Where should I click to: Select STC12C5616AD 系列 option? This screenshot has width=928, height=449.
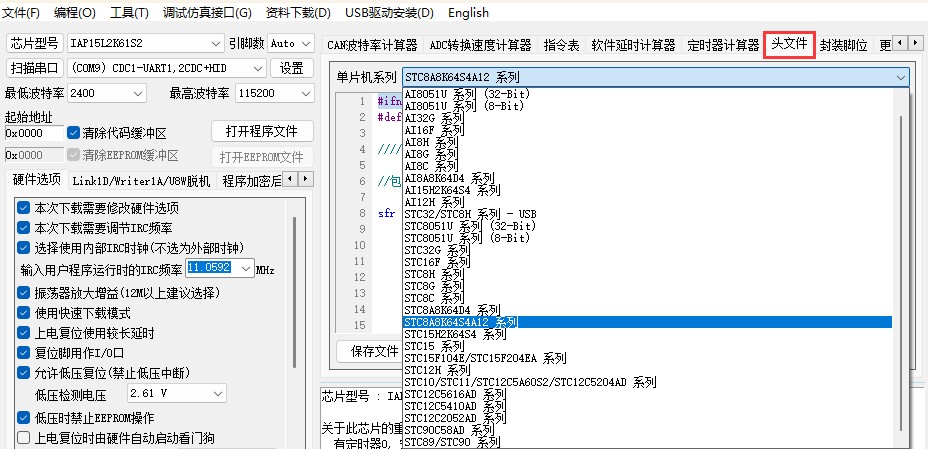pyautogui.click(x=647, y=394)
